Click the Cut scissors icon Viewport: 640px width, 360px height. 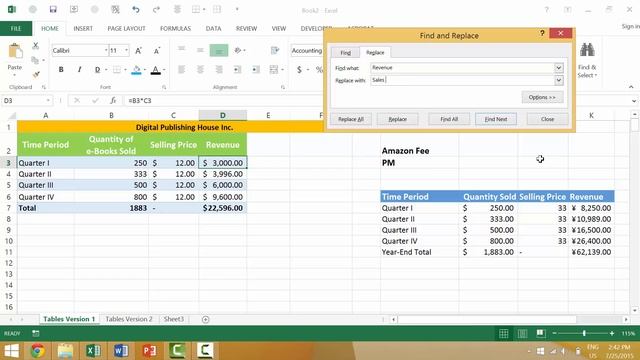pos(36,45)
